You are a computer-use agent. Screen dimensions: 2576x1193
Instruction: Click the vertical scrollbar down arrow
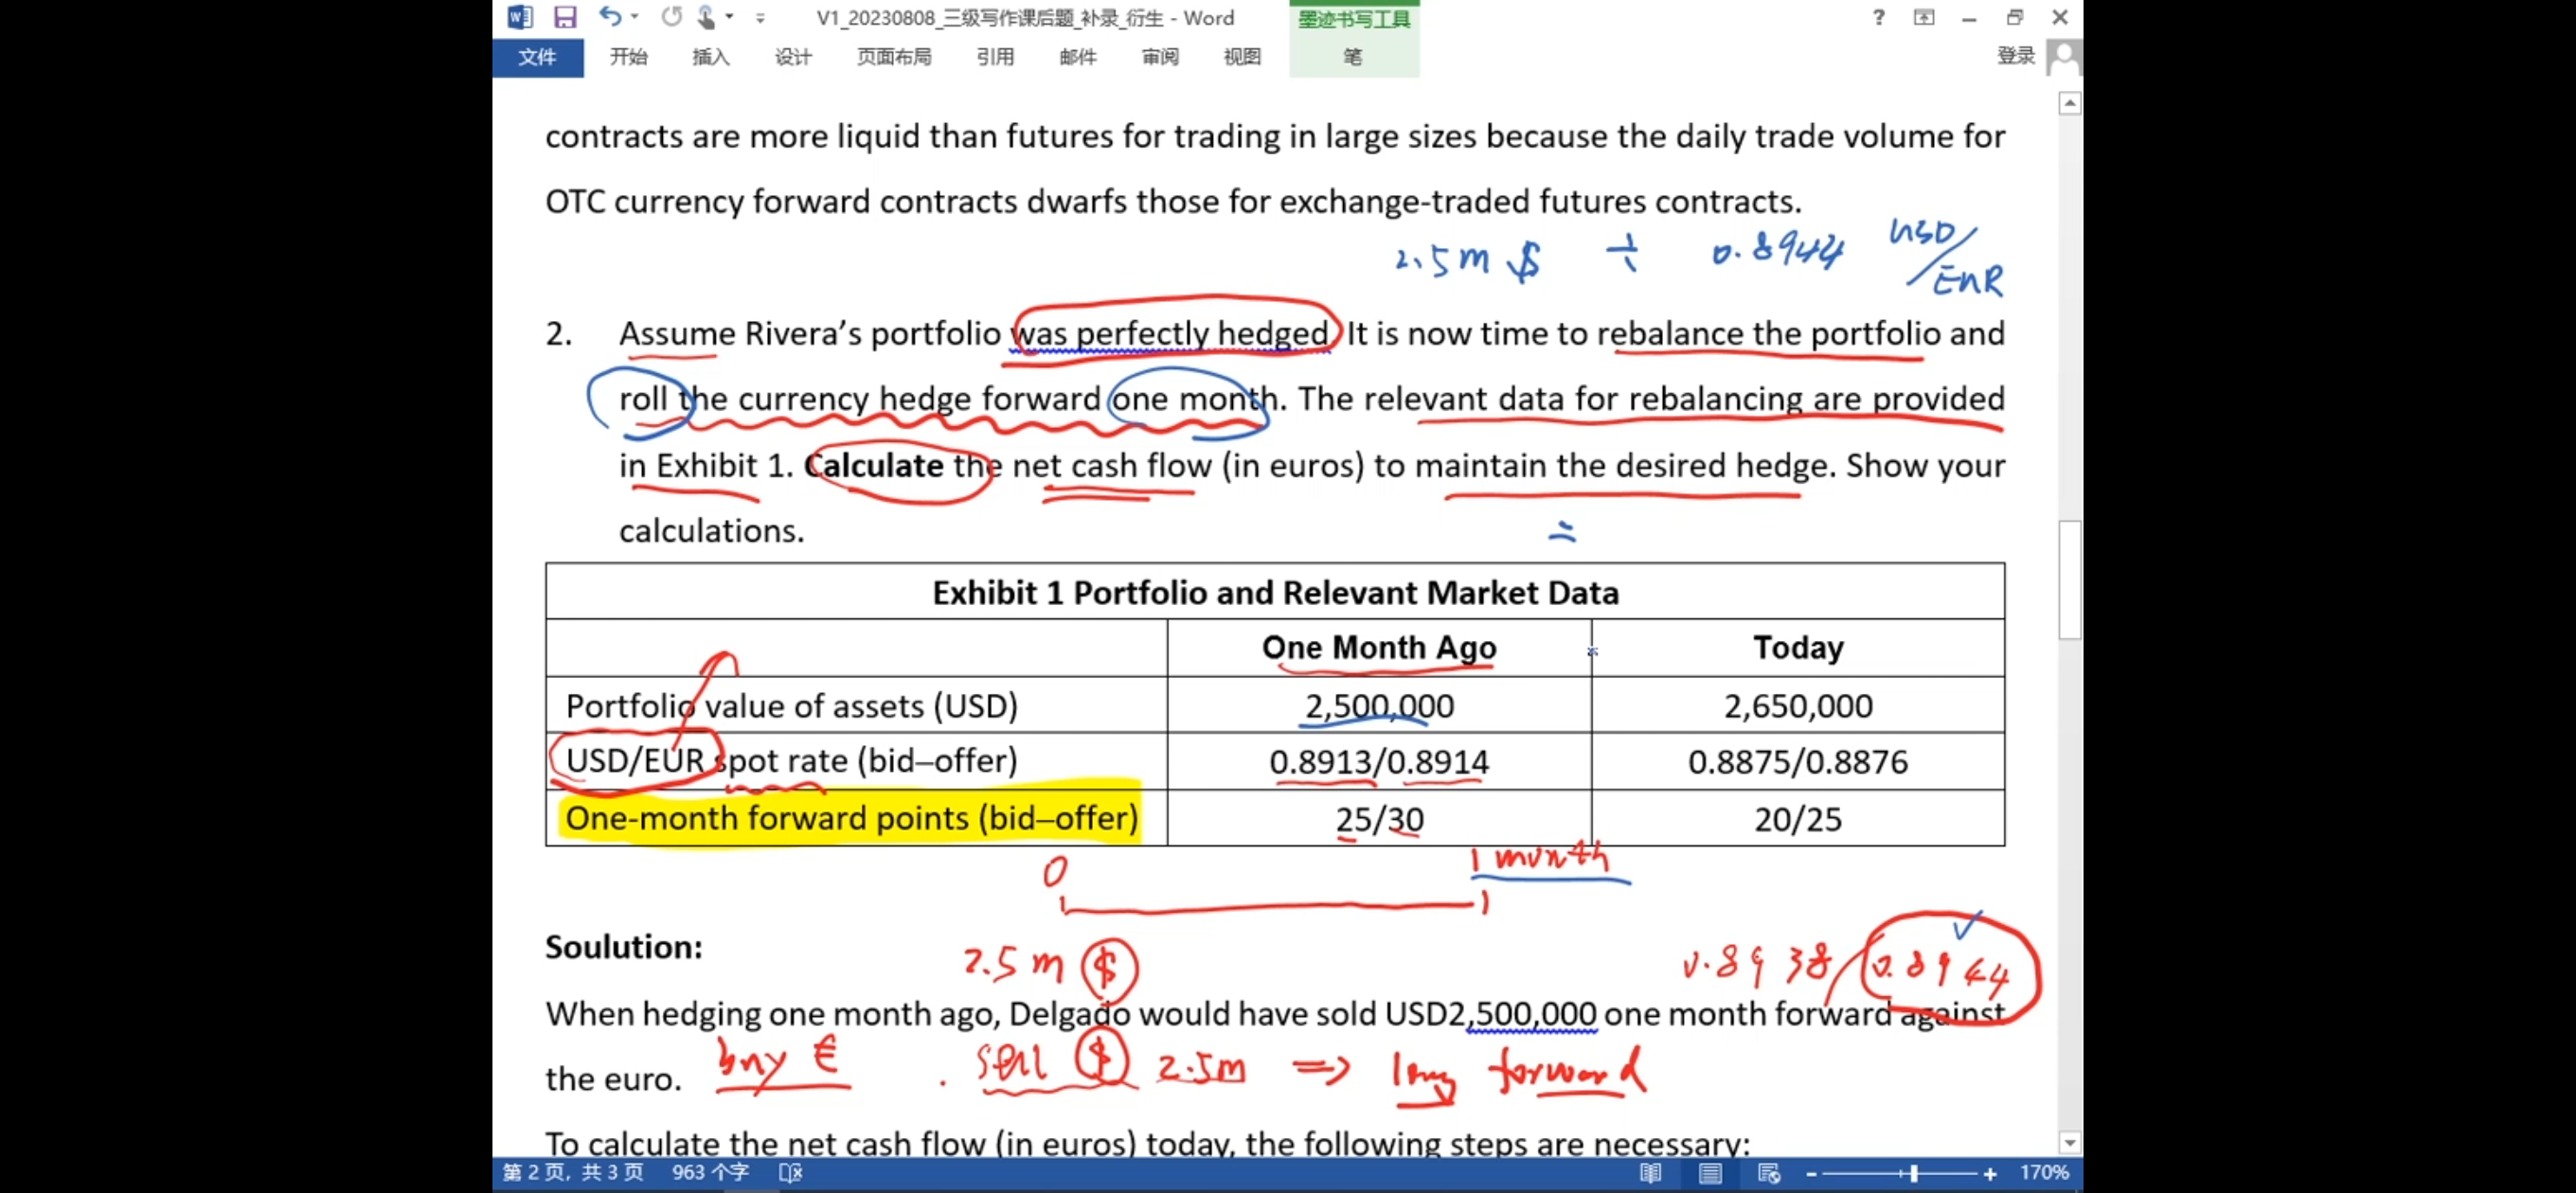pyautogui.click(x=2069, y=1142)
